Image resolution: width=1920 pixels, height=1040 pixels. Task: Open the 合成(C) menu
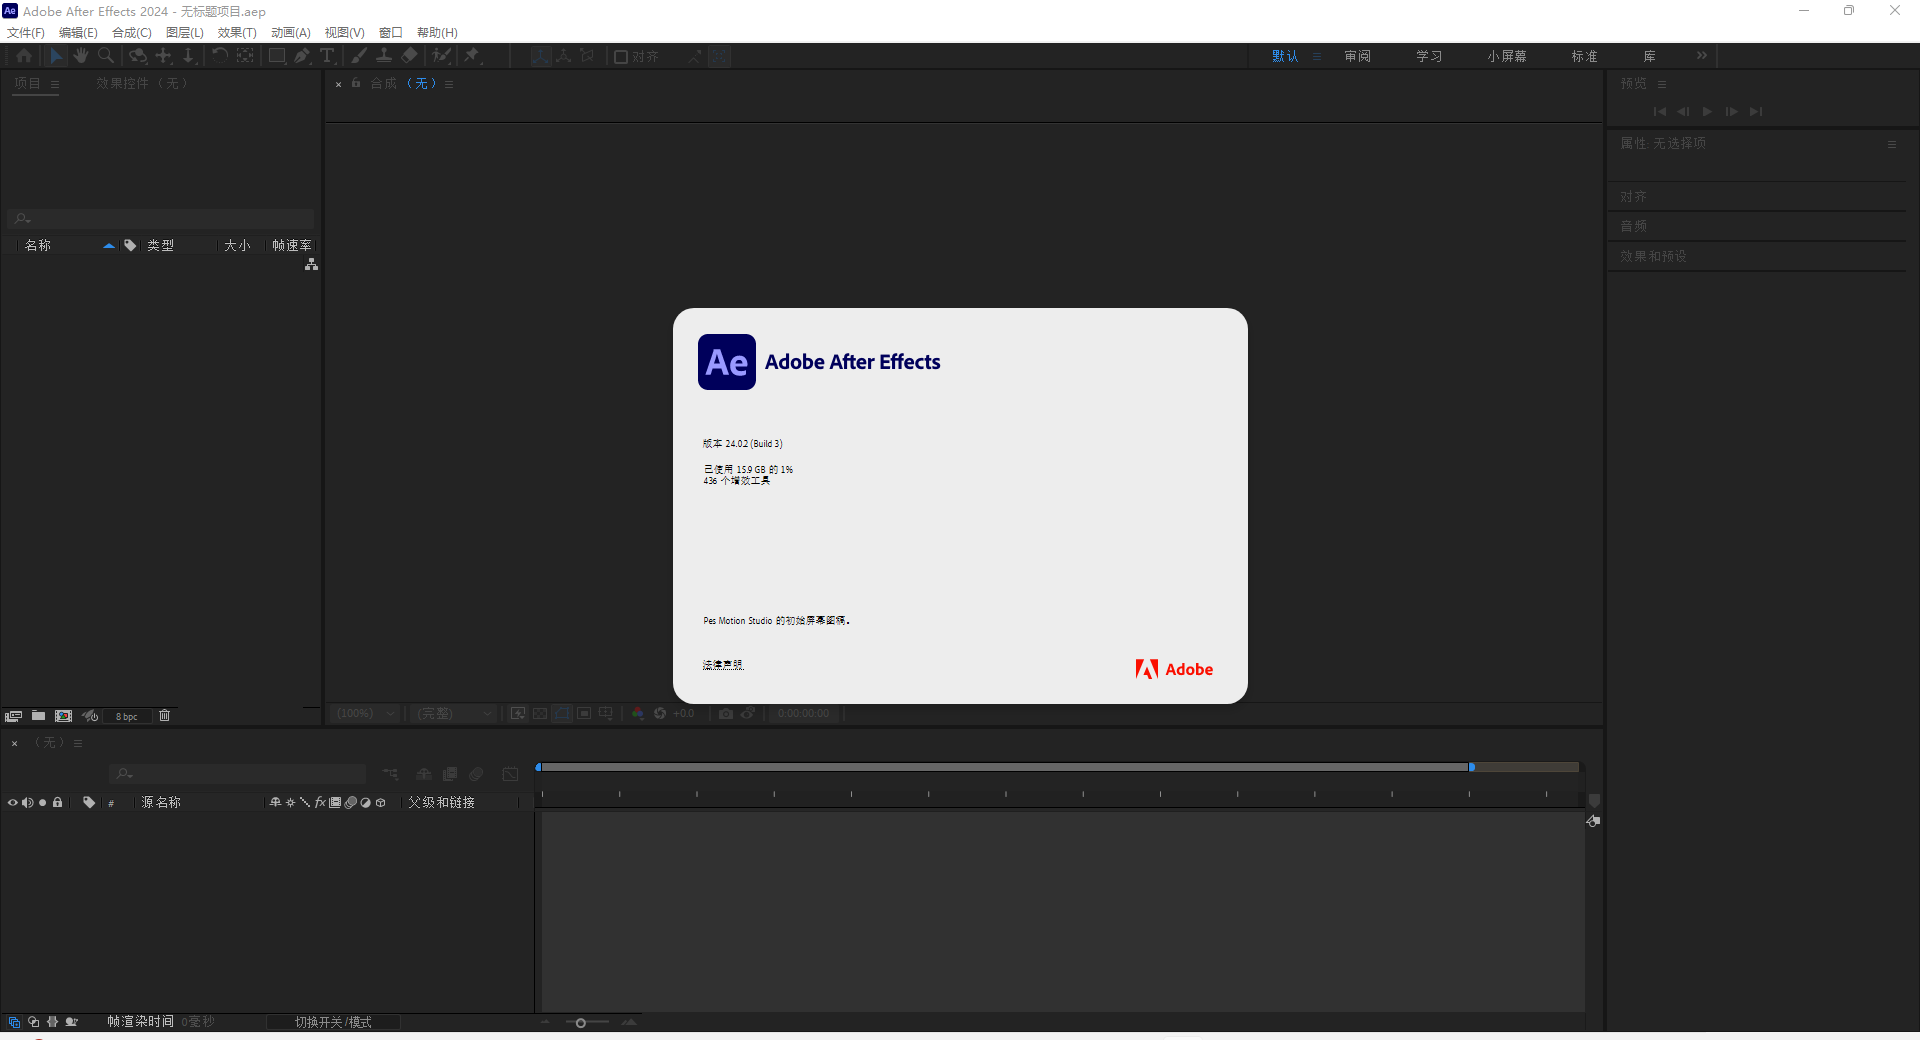click(x=131, y=33)
